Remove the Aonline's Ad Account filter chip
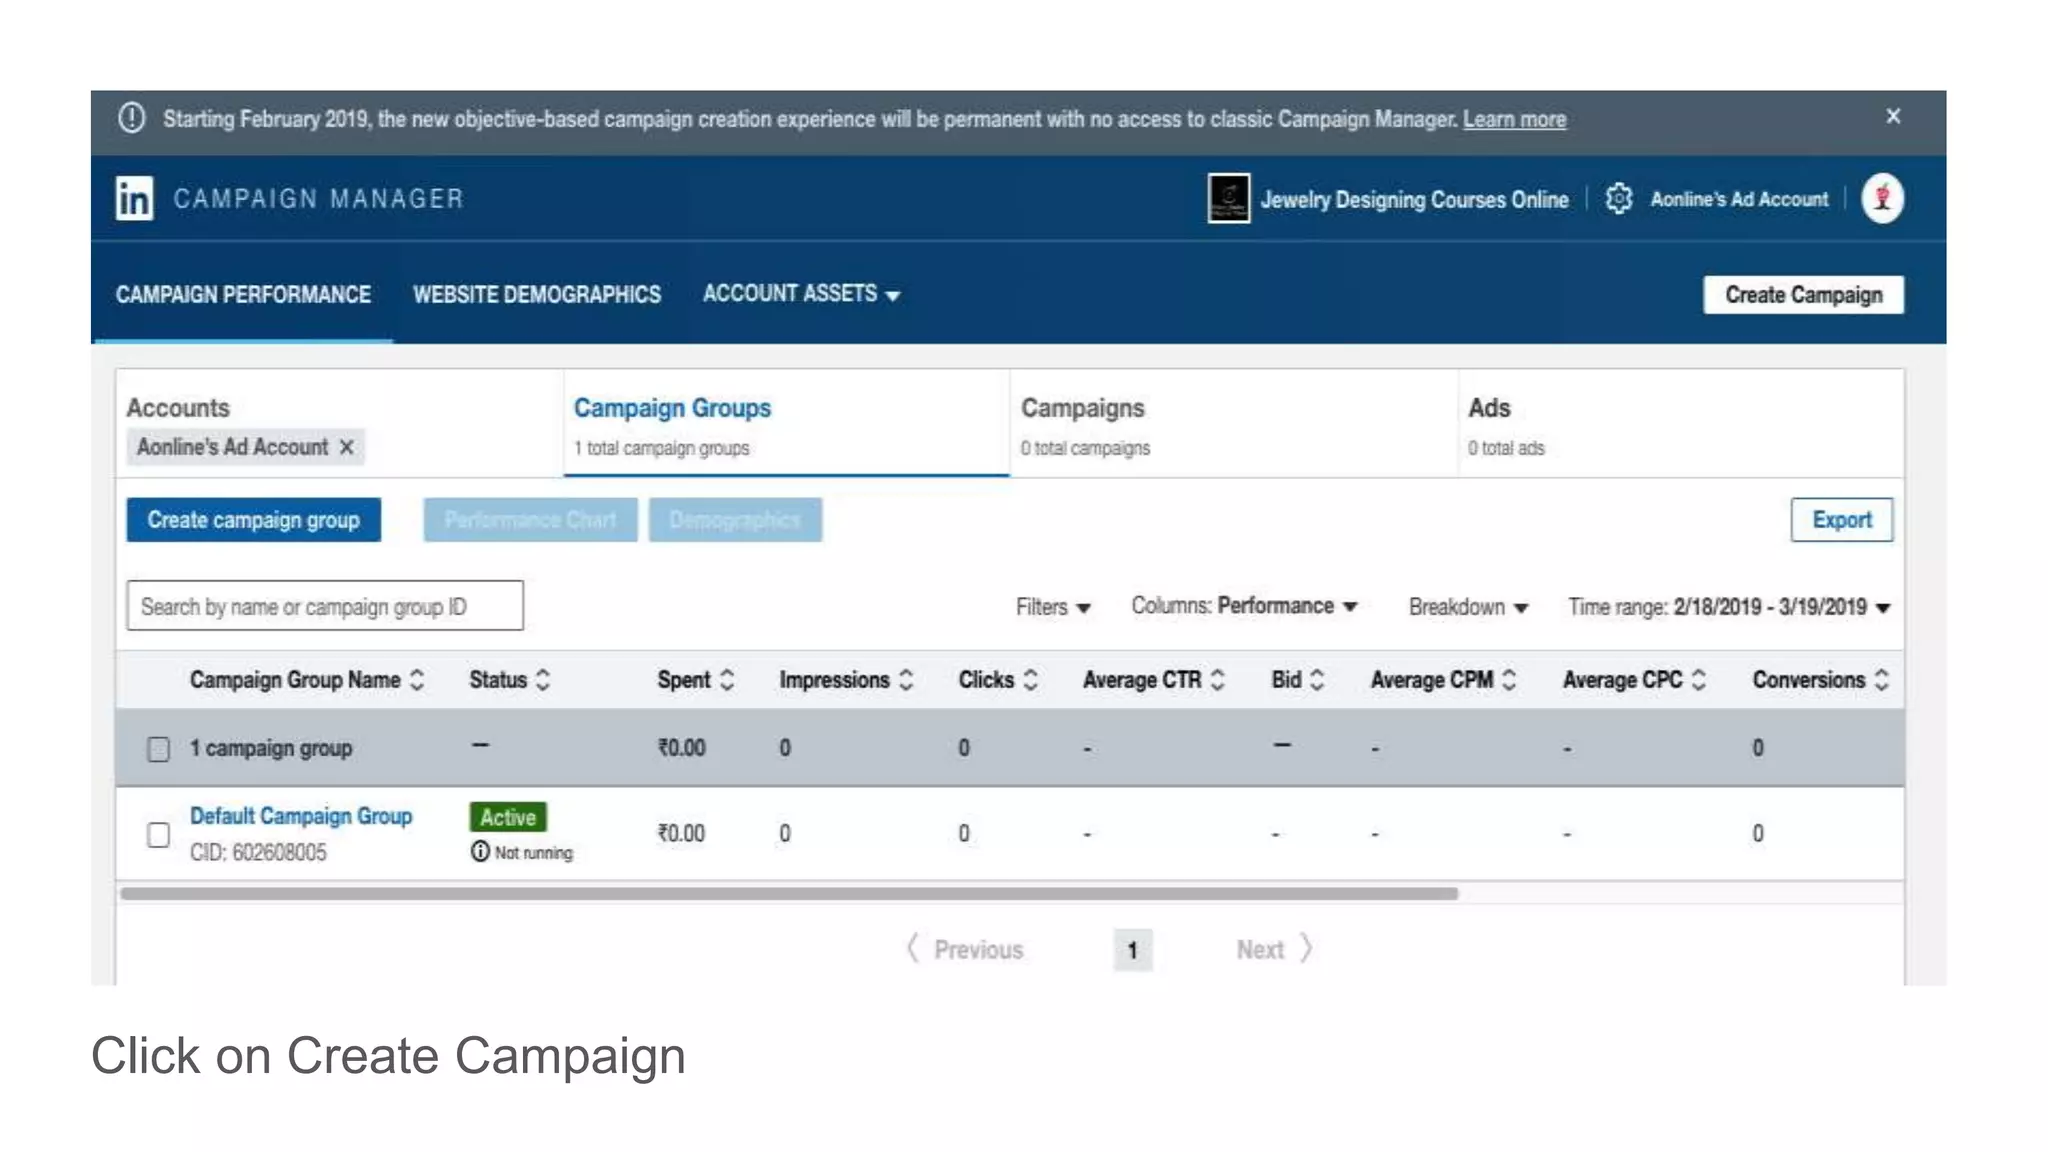The height and width of the screenshot is (1152, 2048). [x=346, y=447]
